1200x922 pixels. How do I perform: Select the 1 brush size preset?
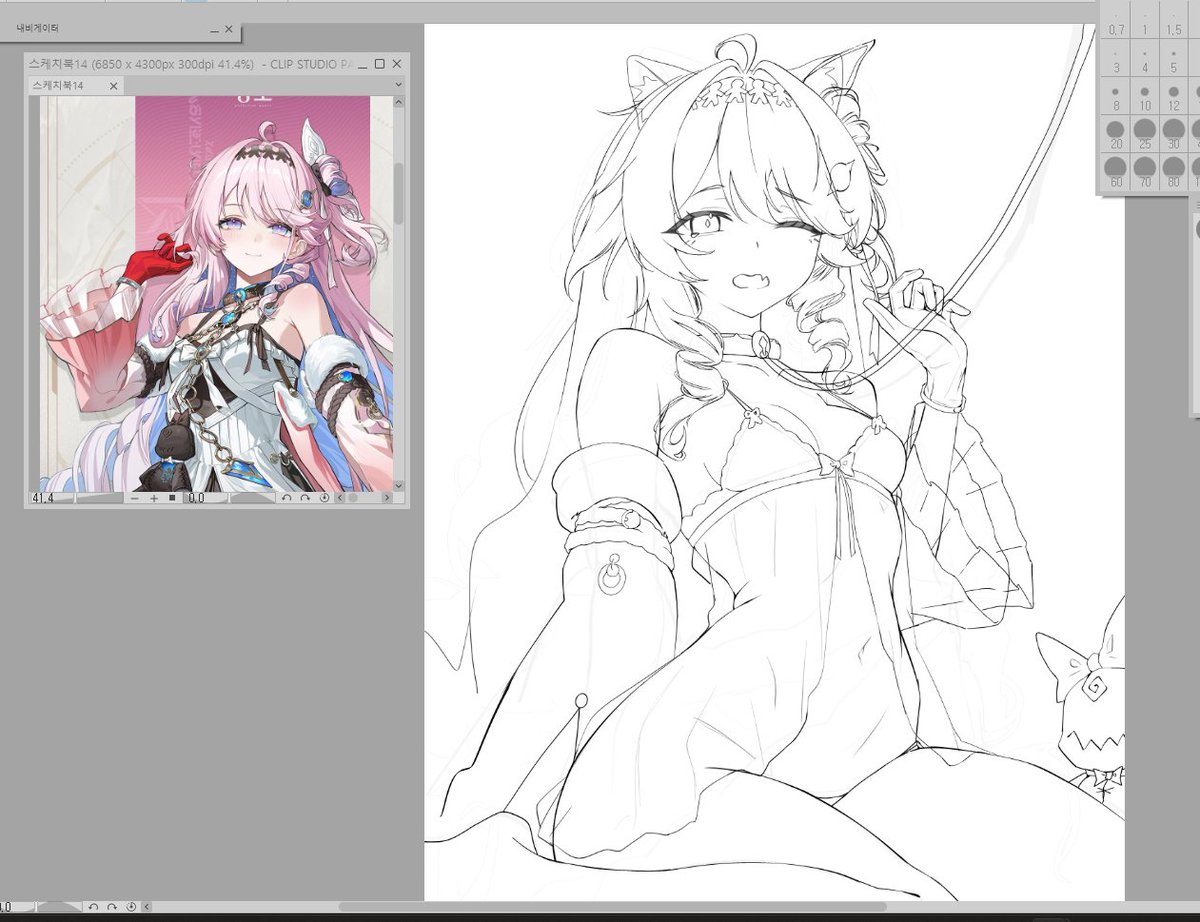coord(1145,22)
